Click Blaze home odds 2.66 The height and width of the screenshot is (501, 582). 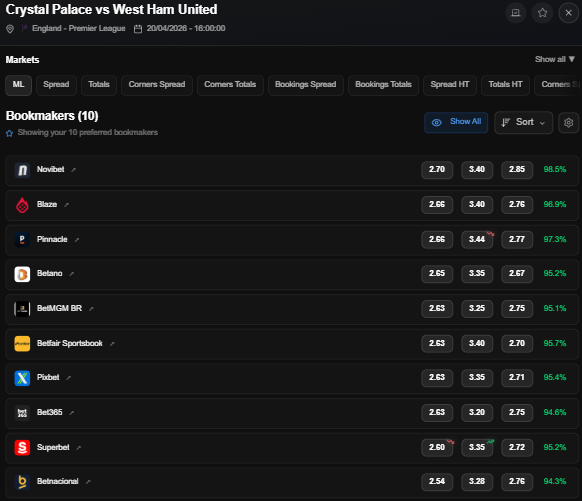(x=437, y=204)
